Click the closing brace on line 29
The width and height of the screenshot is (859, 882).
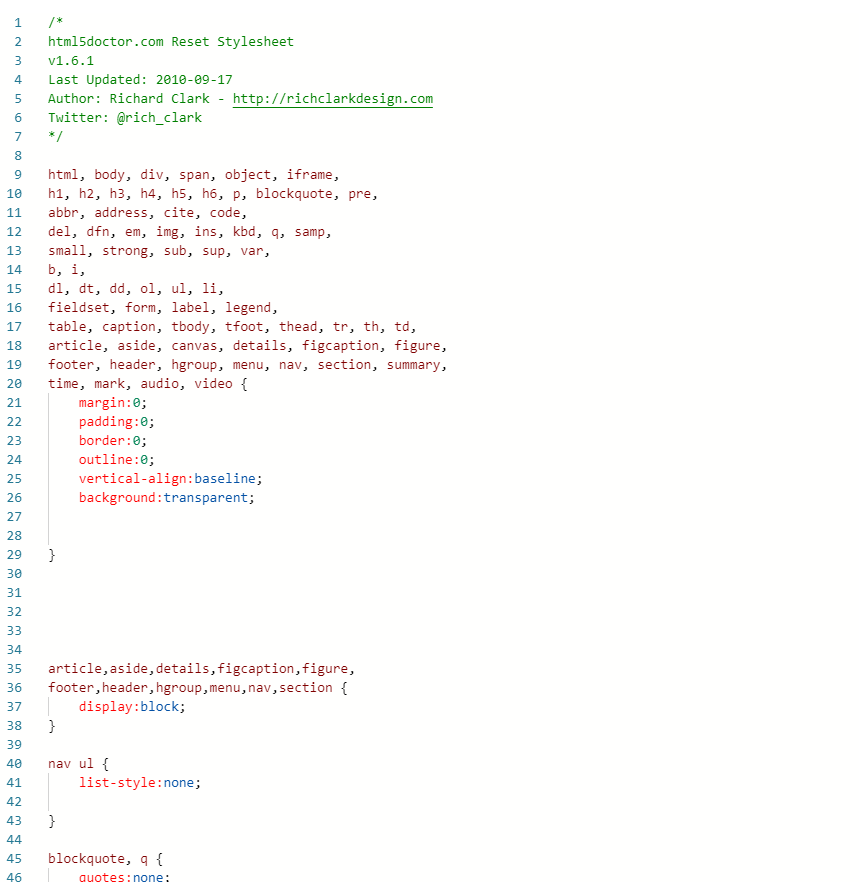point(52,555)
